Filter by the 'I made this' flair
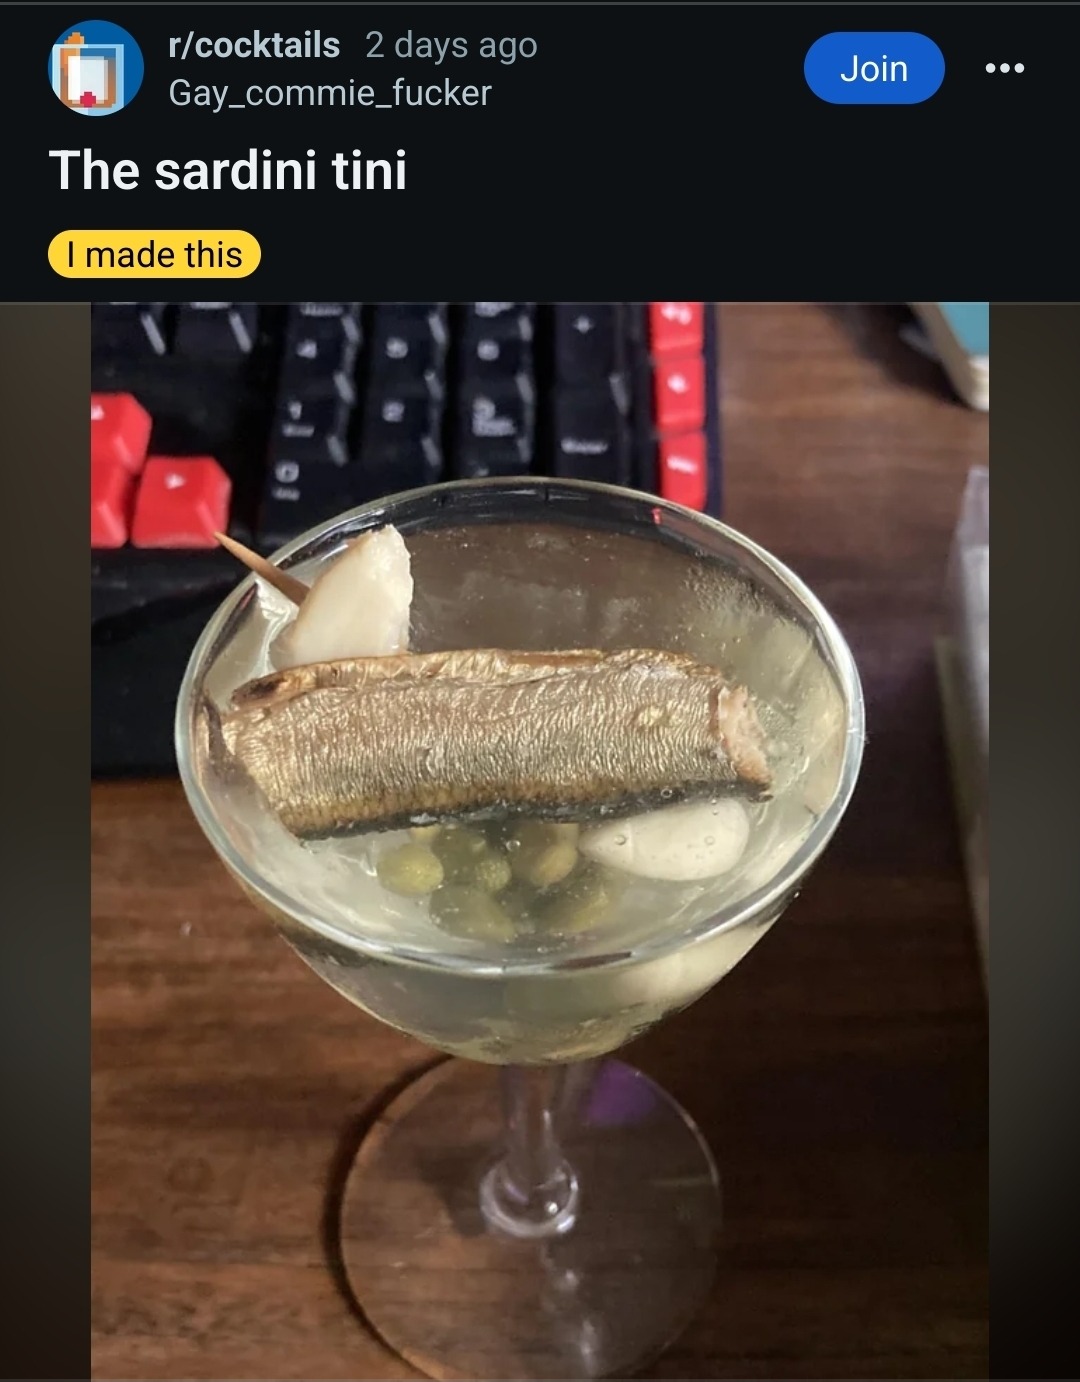 (x=154, y=254)
